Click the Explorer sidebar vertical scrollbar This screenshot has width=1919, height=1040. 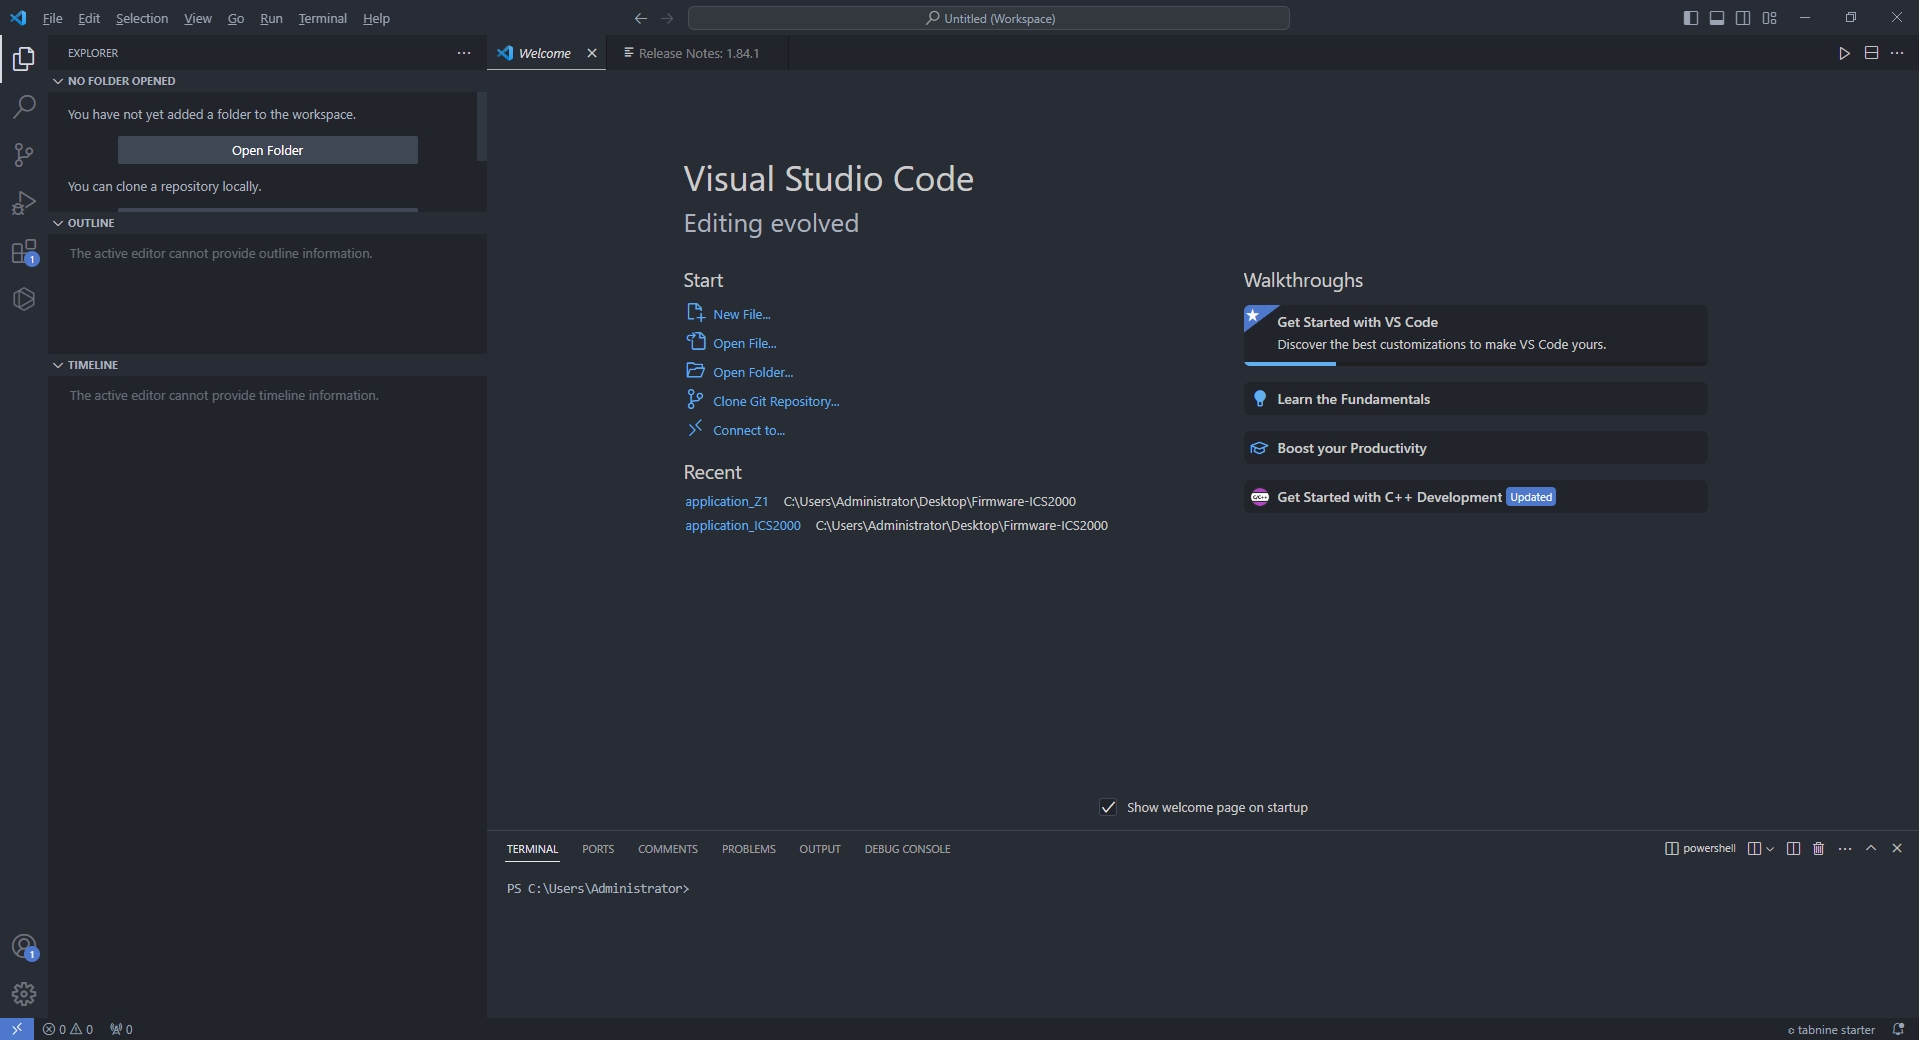tap(482, 126)
